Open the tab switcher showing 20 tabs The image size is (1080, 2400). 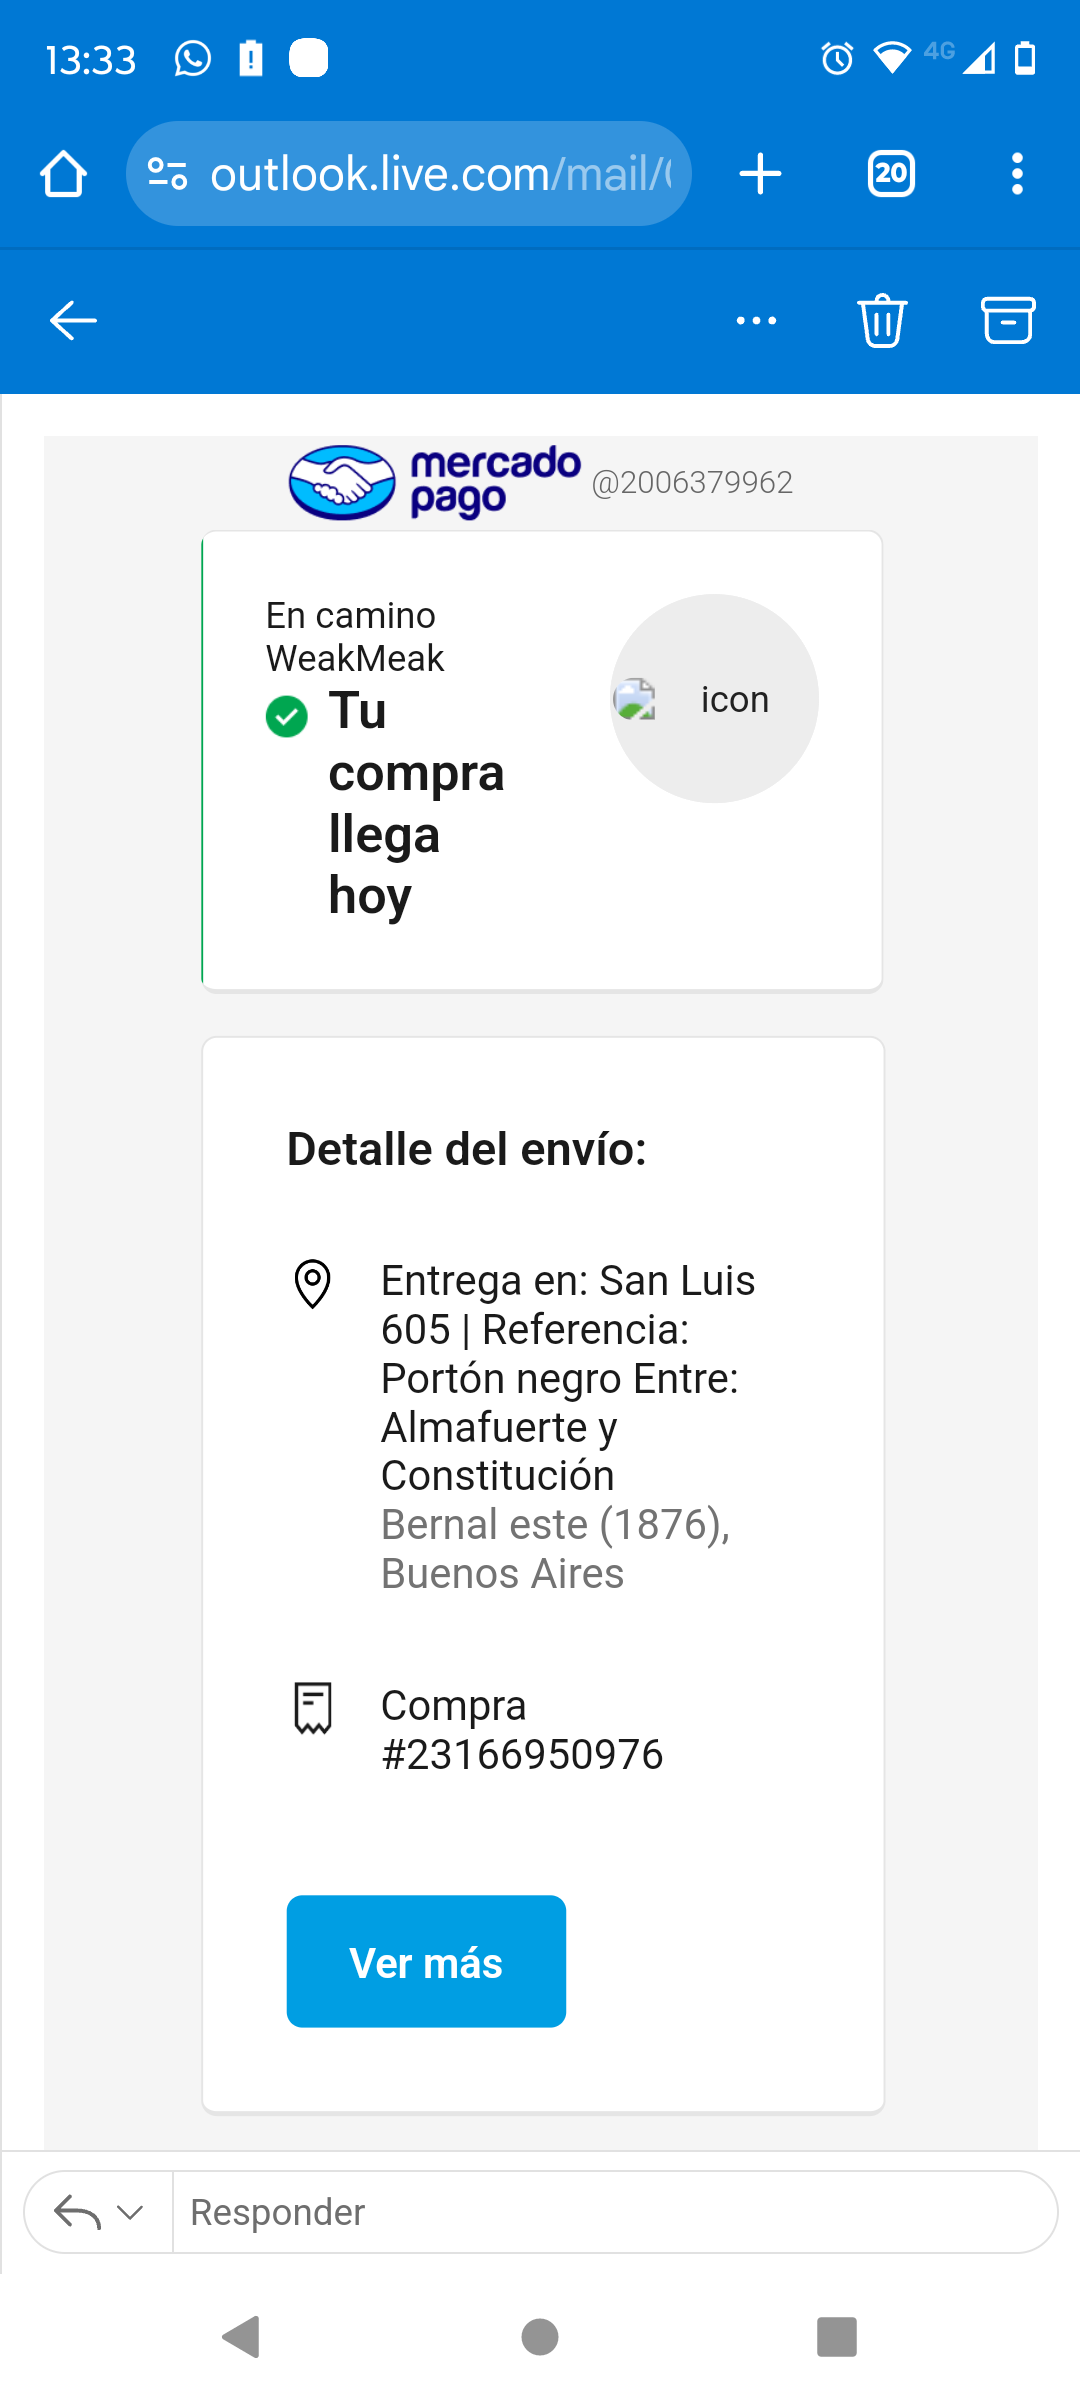(891, 174)
